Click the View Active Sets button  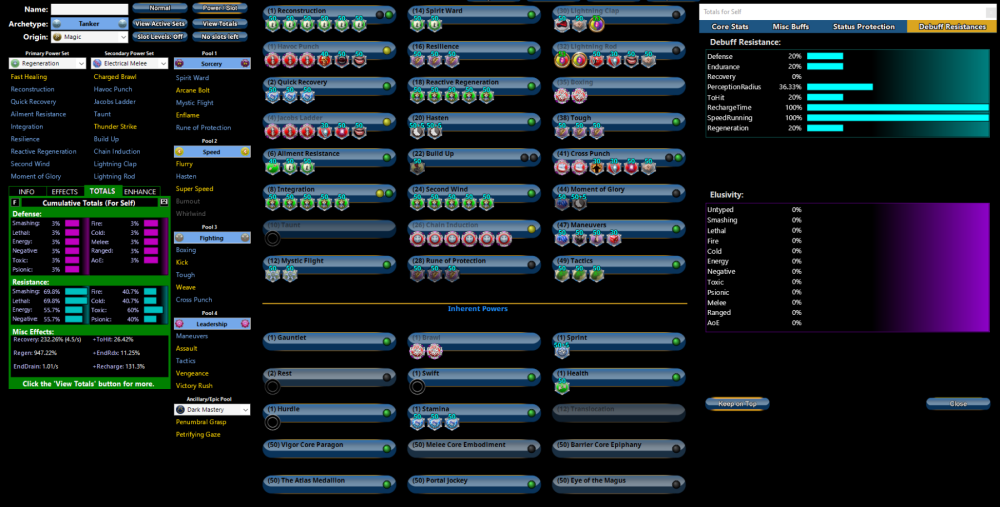(160, 22)
